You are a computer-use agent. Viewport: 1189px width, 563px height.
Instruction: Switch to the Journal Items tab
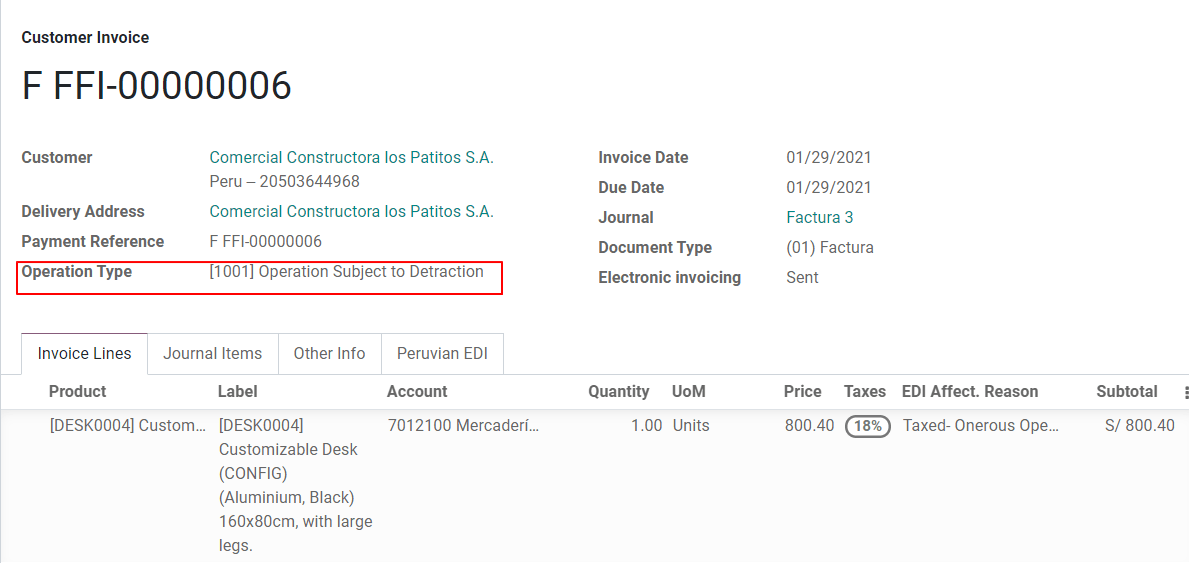coord(212,354)
